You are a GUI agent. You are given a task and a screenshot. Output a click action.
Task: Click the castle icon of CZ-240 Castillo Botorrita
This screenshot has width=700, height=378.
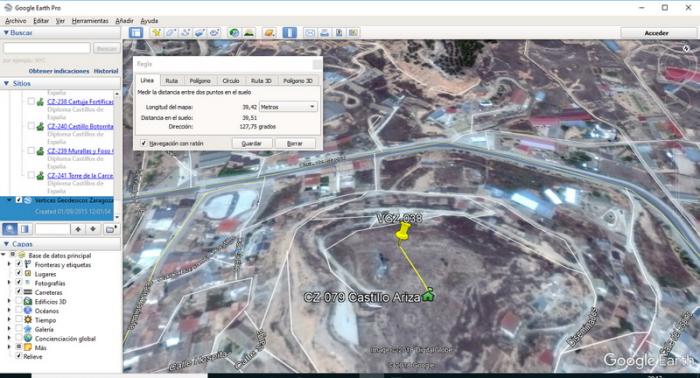tap(40, 127)
